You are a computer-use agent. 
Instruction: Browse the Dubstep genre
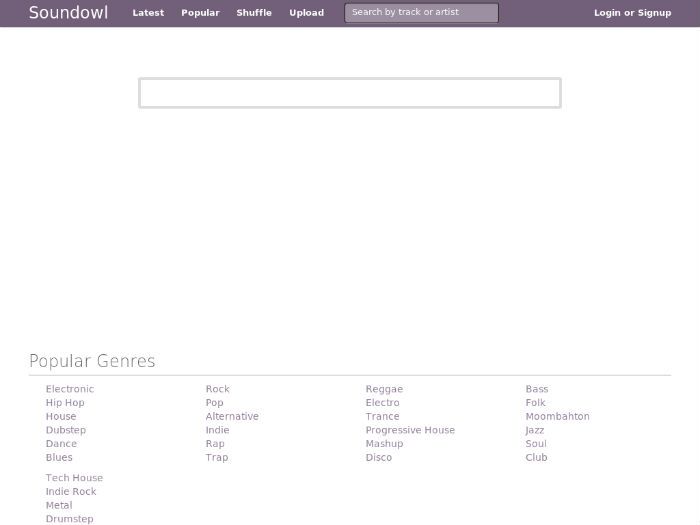pos(66,430)
